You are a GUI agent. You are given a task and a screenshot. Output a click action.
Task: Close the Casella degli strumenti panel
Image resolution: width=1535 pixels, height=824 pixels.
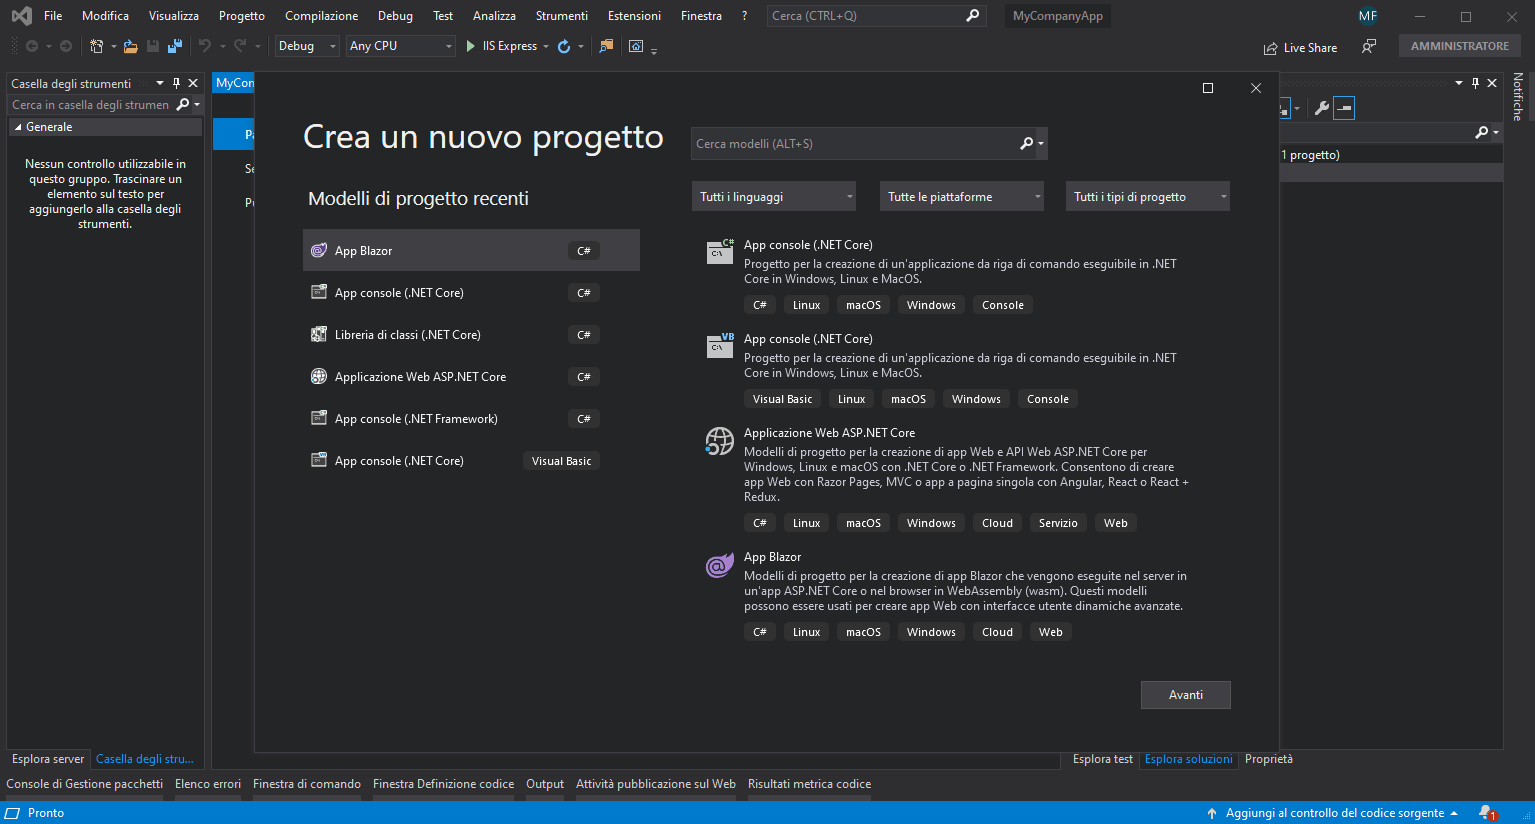(193, 83)
